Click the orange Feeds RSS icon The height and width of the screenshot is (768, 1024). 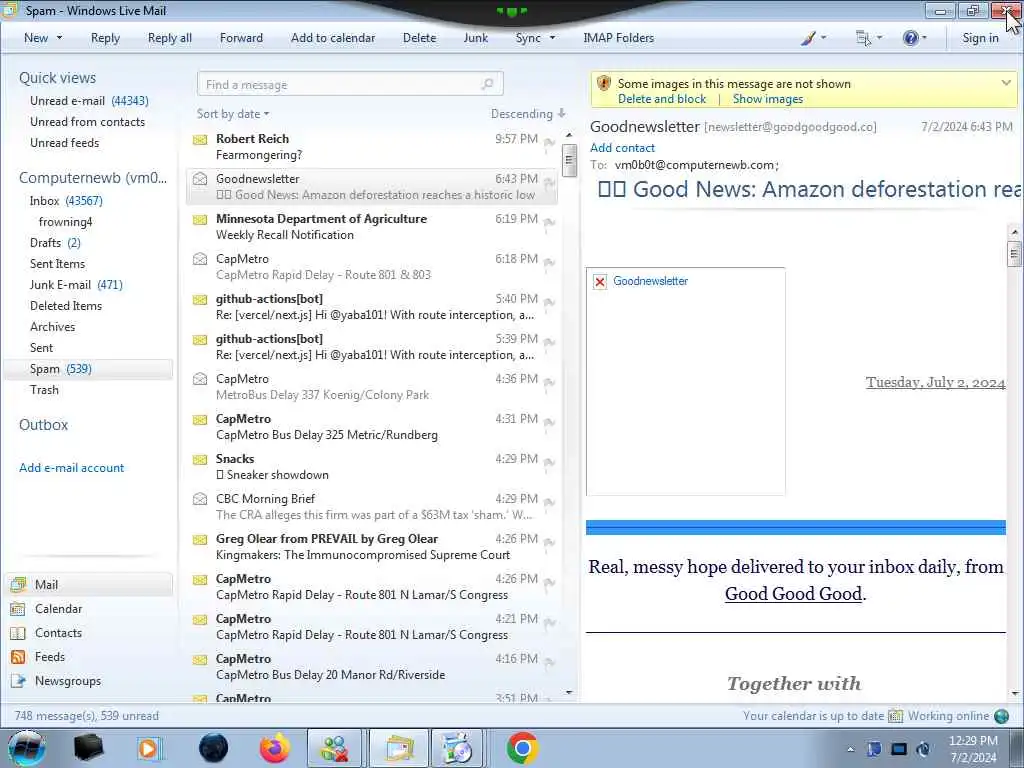(x=18, y=657)
